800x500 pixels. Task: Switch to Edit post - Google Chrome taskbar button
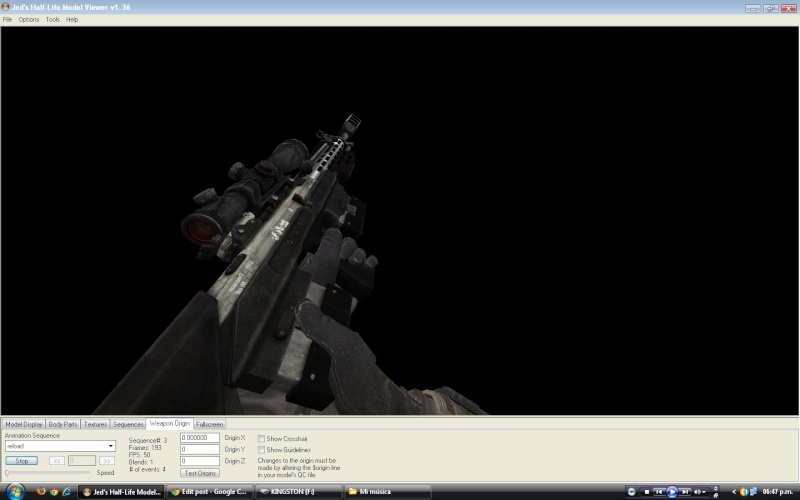point(210,492)
